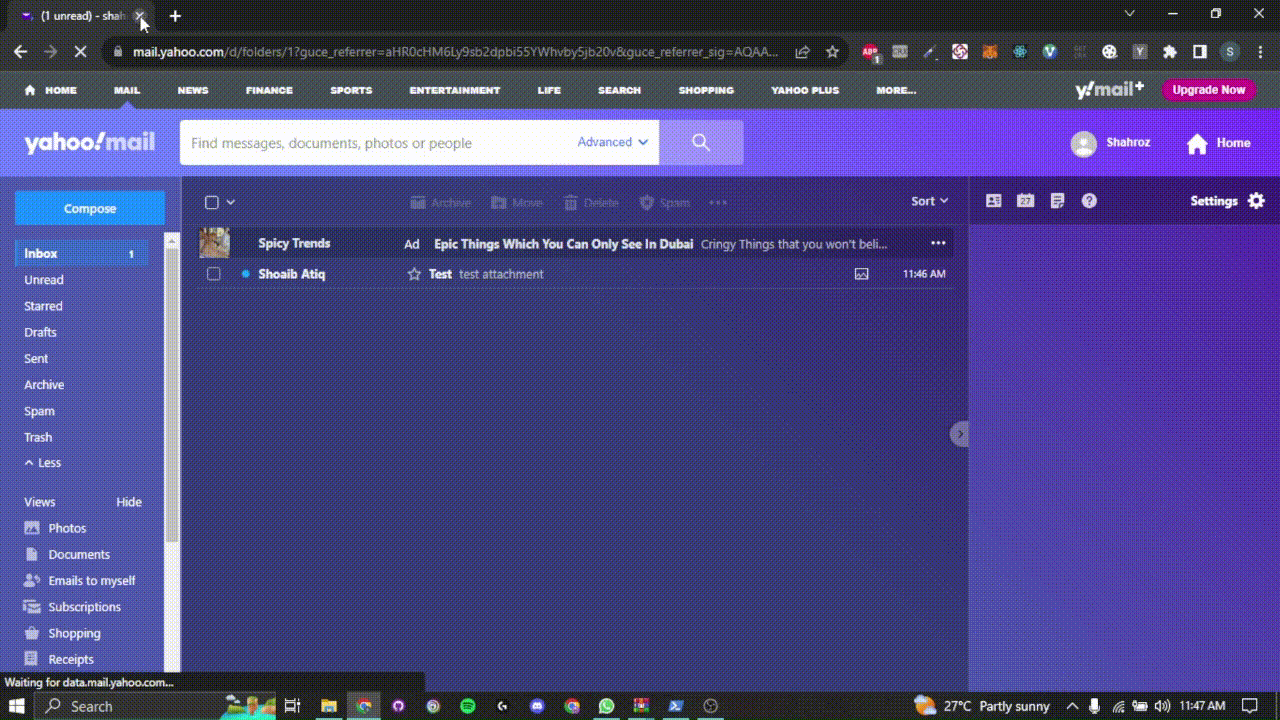Show hidden system tray icons arrow
1280x720 pixels.
pos(1072,706)
